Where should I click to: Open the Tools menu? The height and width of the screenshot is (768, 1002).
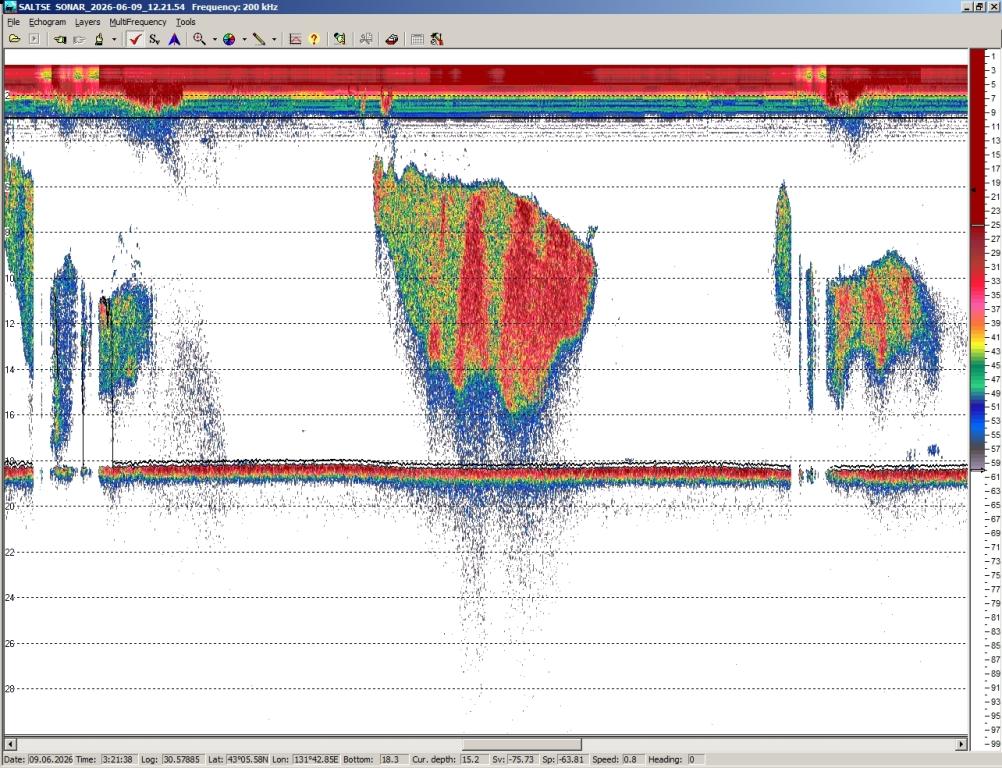point(185,22)
